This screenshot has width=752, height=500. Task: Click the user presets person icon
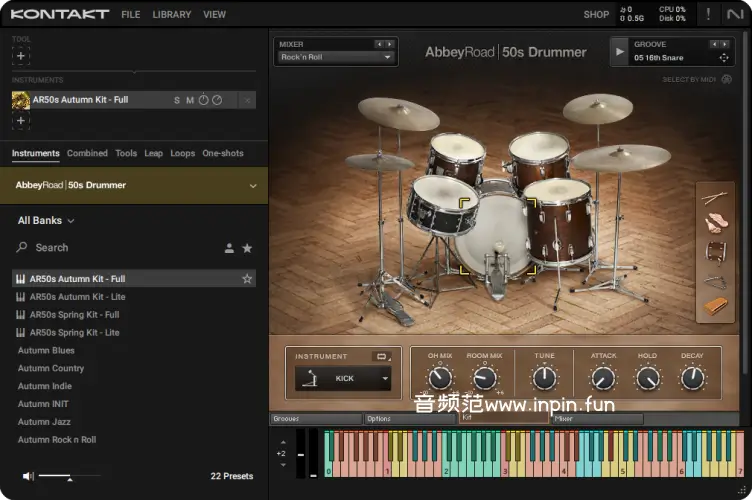[x=229, y=248]
